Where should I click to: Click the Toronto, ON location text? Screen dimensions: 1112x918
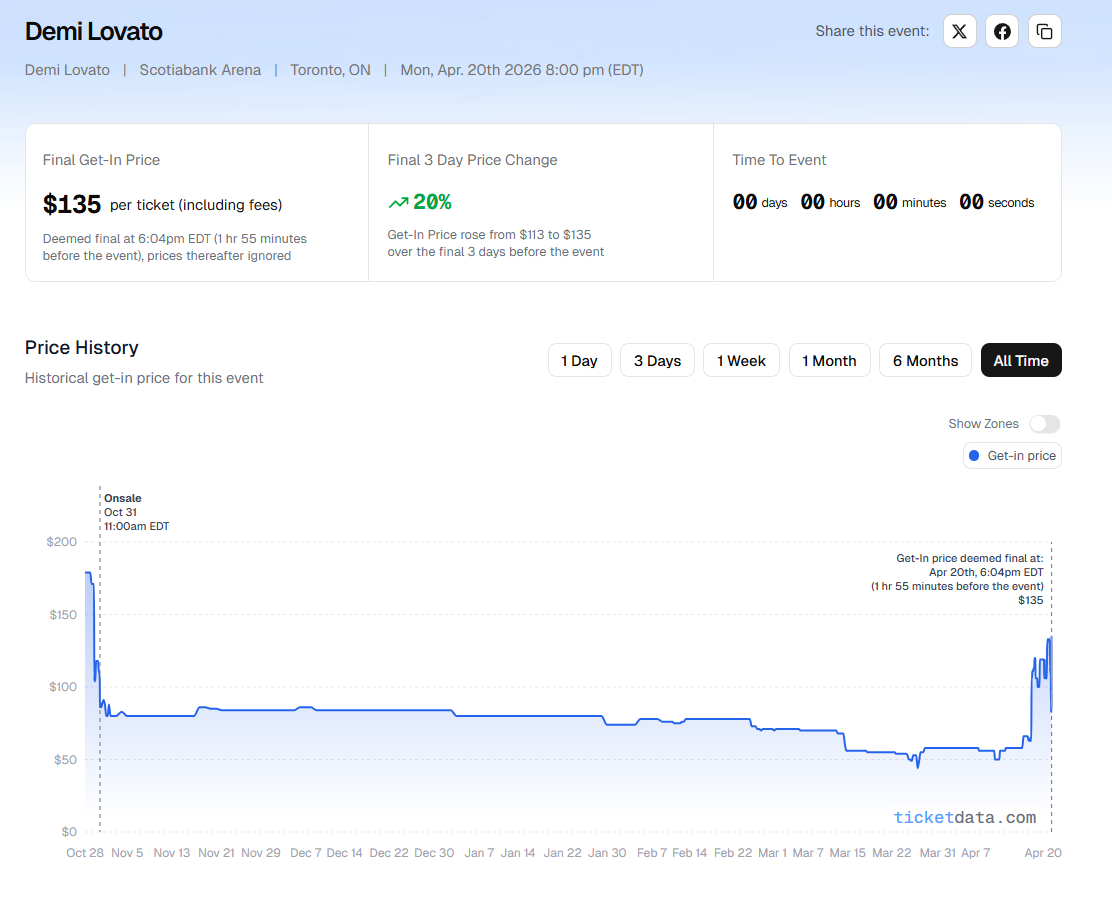330,70
